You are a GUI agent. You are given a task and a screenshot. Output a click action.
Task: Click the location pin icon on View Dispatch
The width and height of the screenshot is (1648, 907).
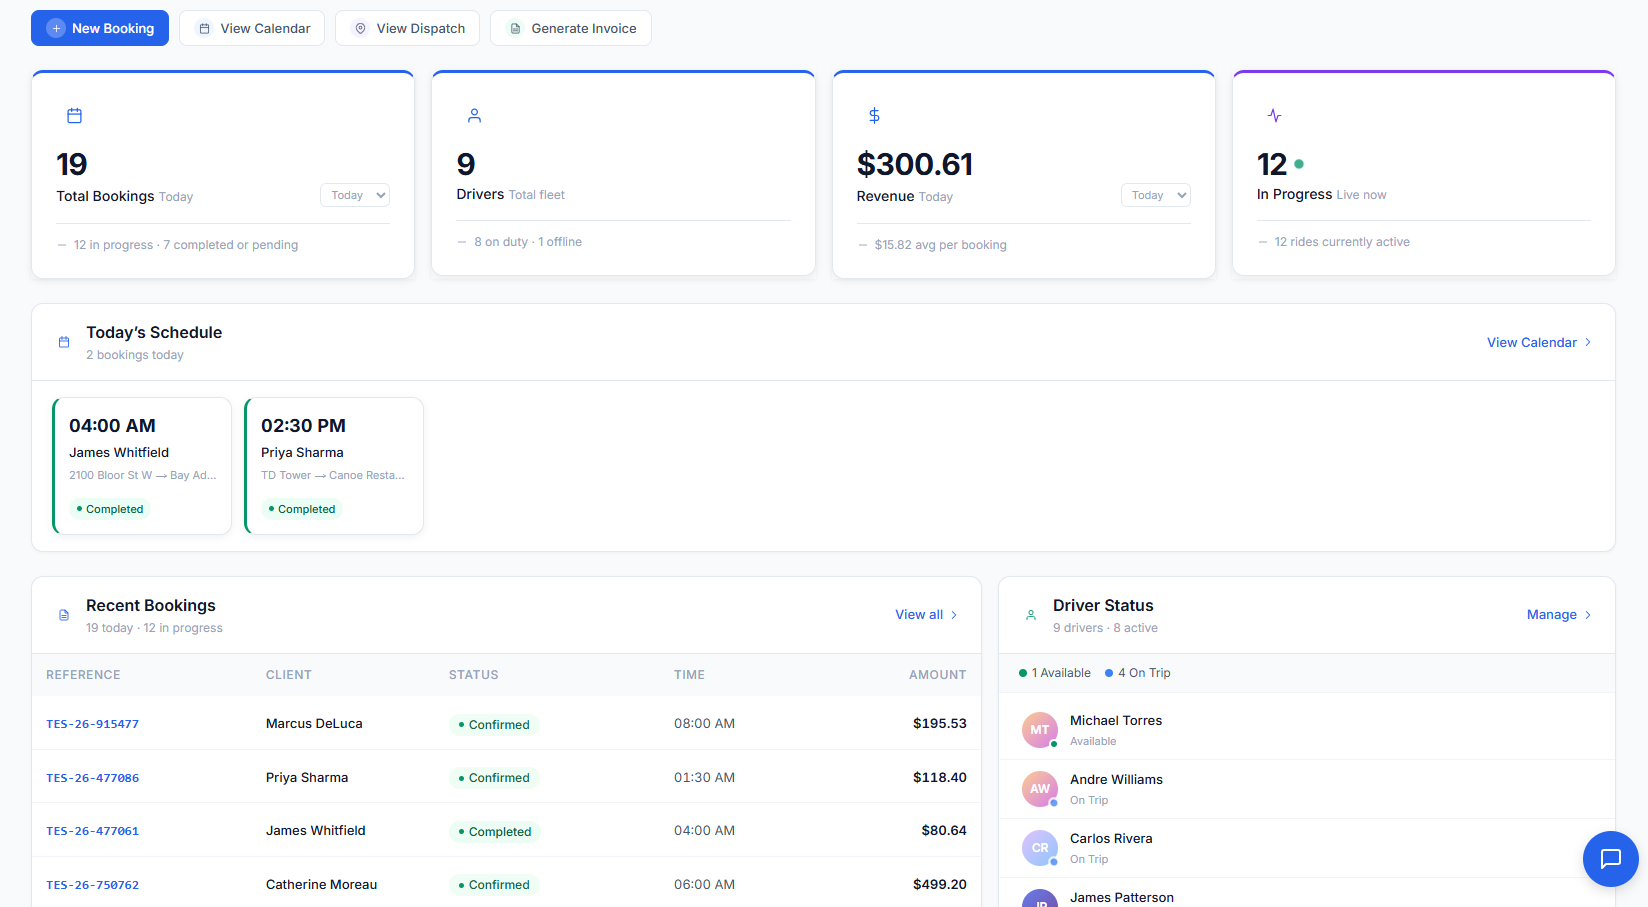click(360, 28)
